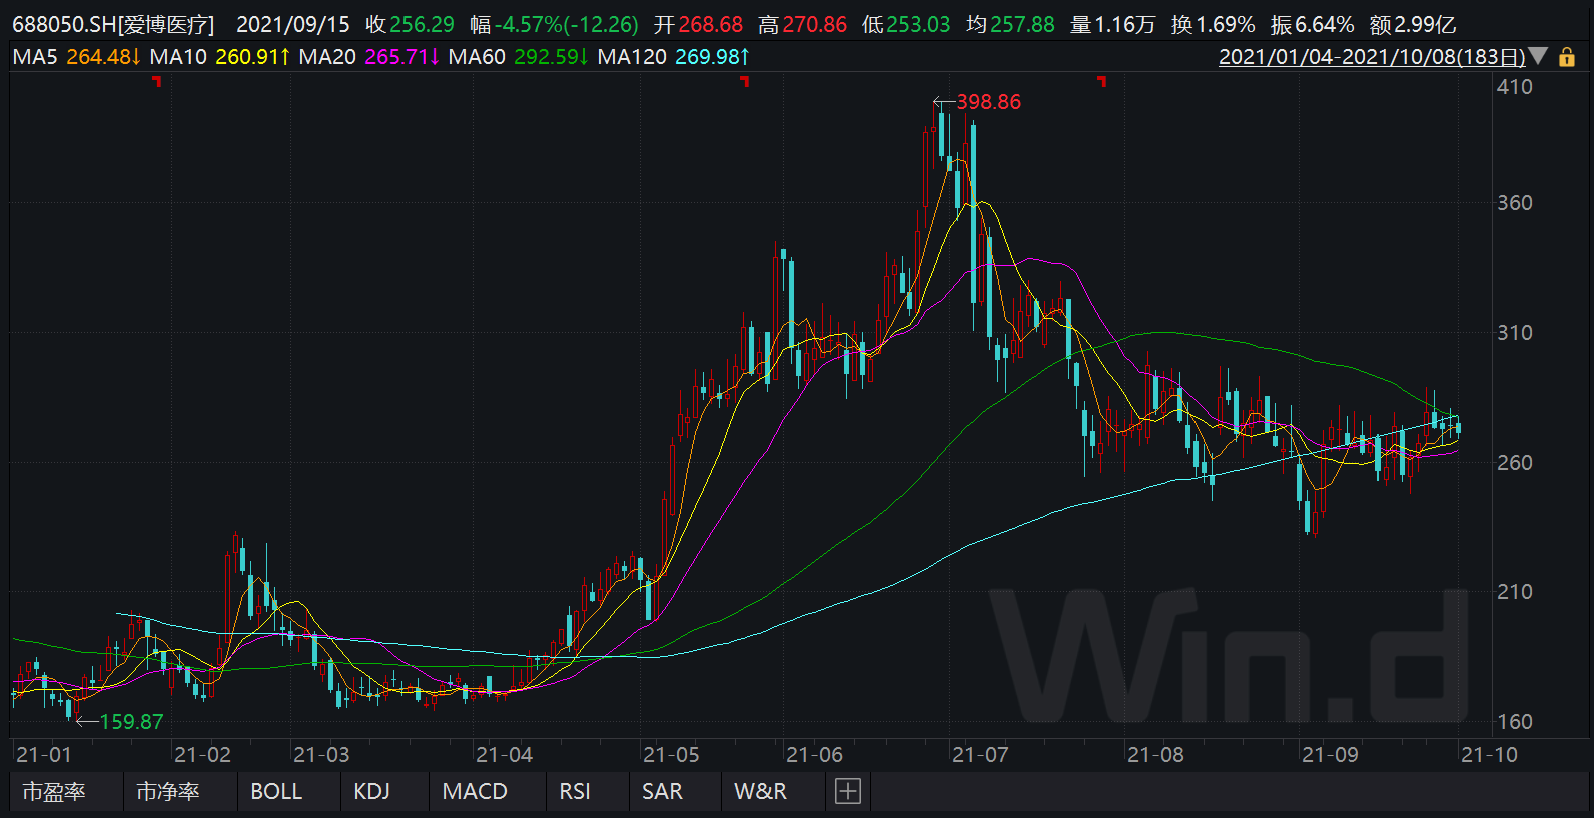Click the closing price 256.29 value
This screenshot has width=1594, height=818.
click(x=422, y=25)
